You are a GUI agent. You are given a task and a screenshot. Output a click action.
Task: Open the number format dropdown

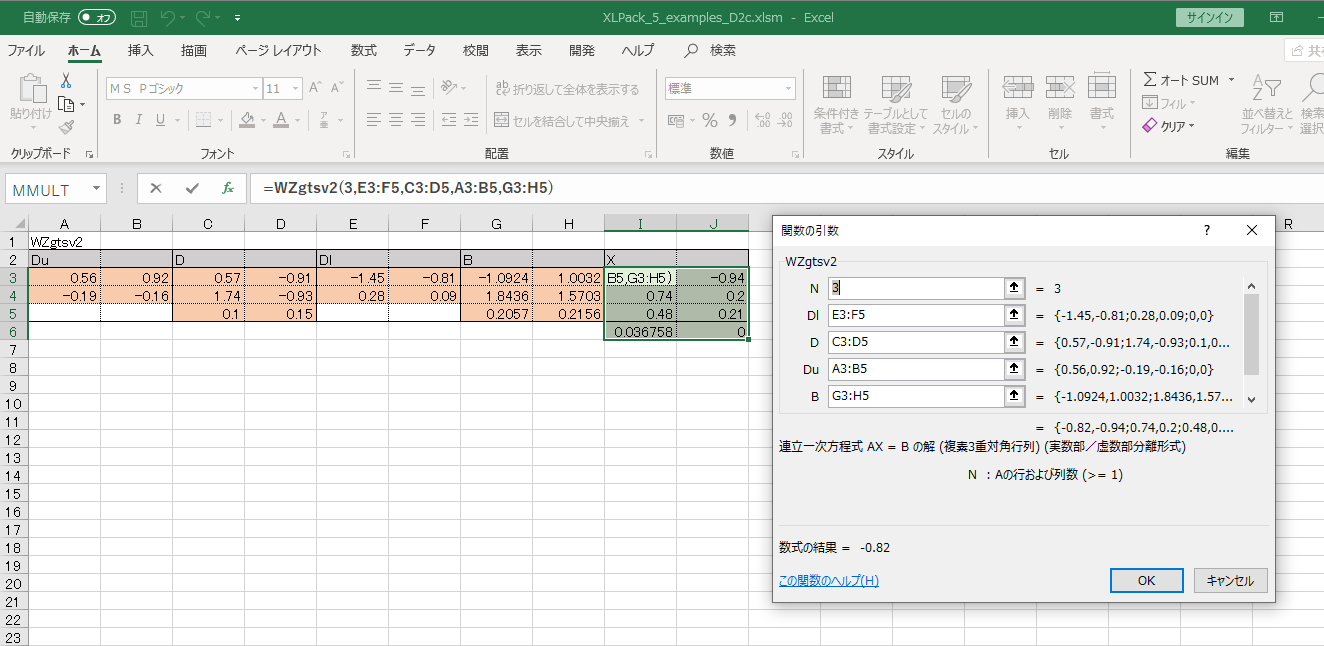point(789,89)
